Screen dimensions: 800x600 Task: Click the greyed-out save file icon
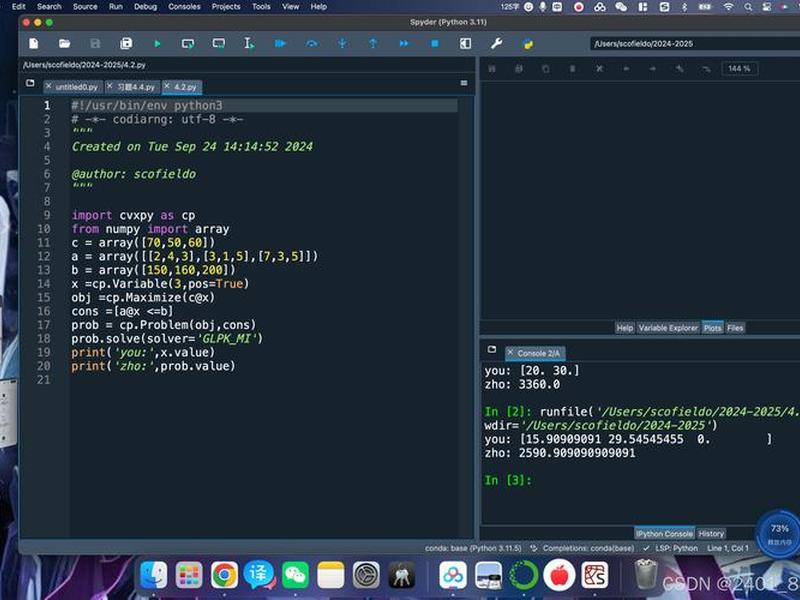95,44
